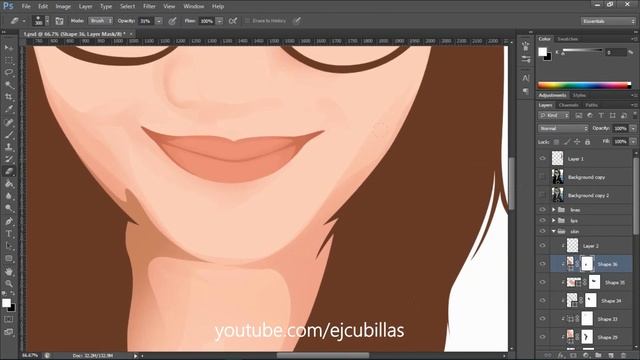Open the brush panel toggle in options bar
This screenshot has height=360, width=640.
pos(59,21)
